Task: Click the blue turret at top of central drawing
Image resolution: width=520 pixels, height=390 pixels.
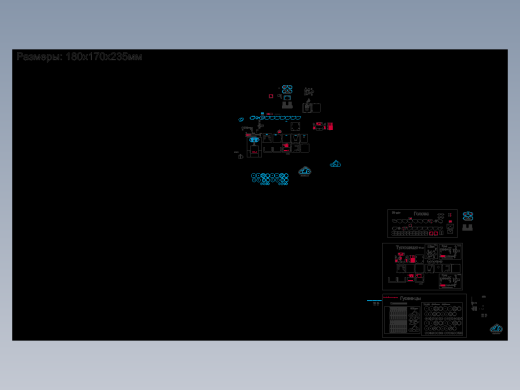Action: pos(287,89)
